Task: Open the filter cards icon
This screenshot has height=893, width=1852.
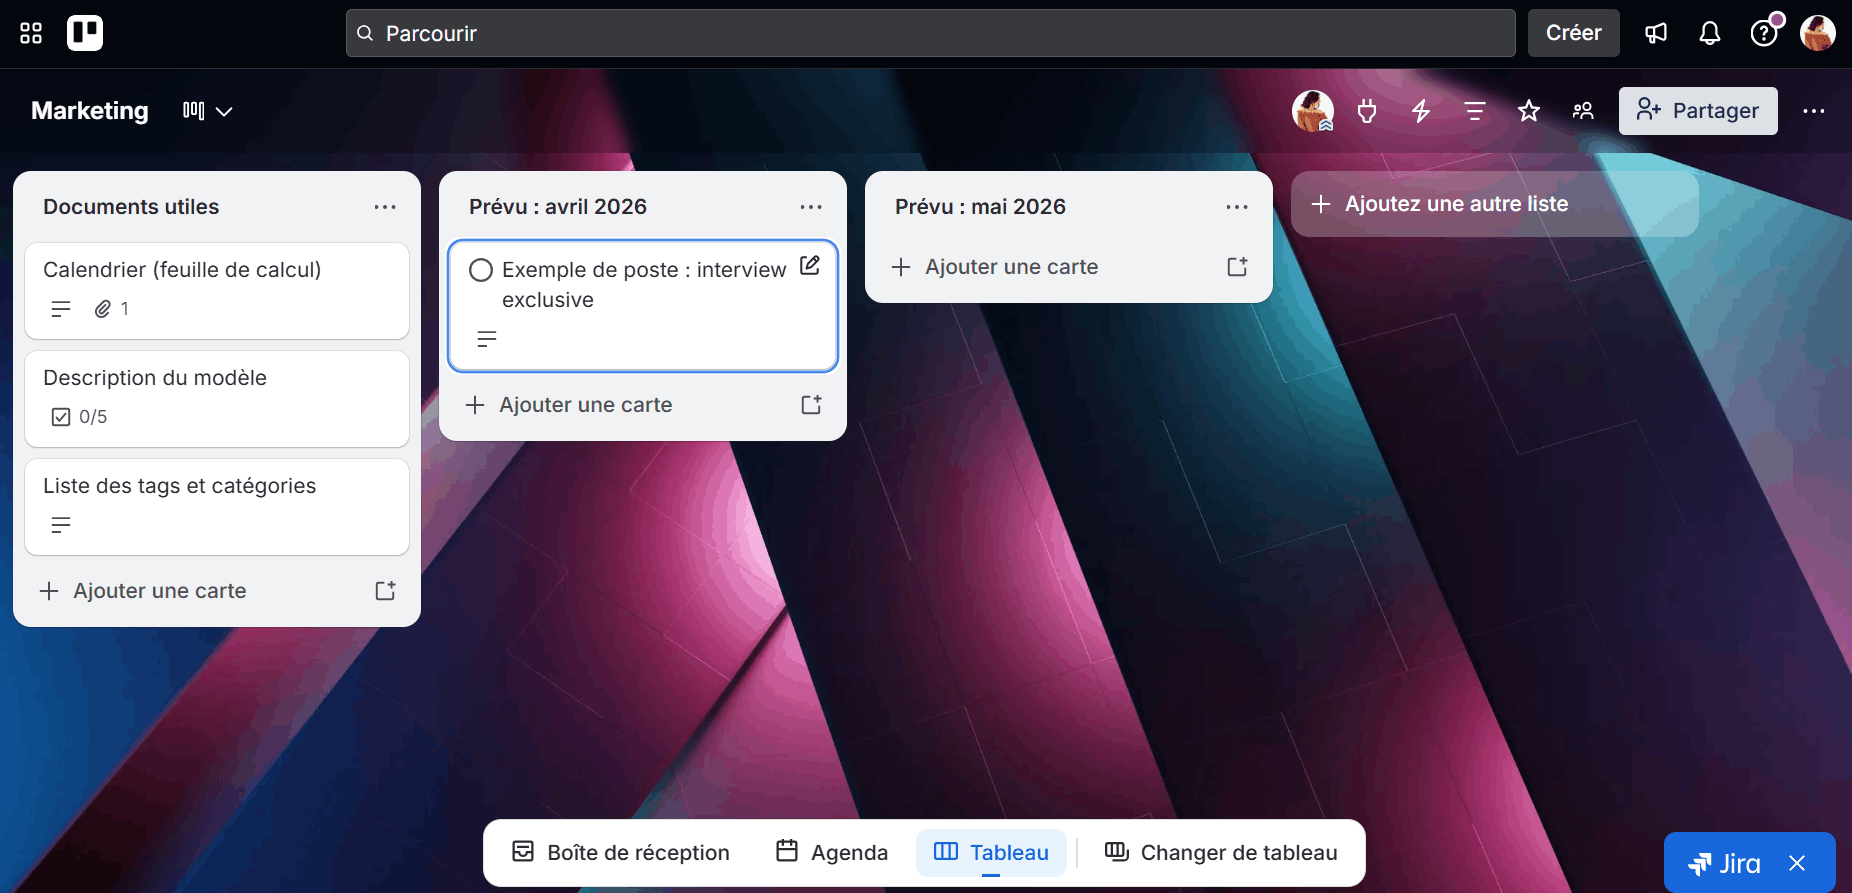Action: coord(1475,111)
